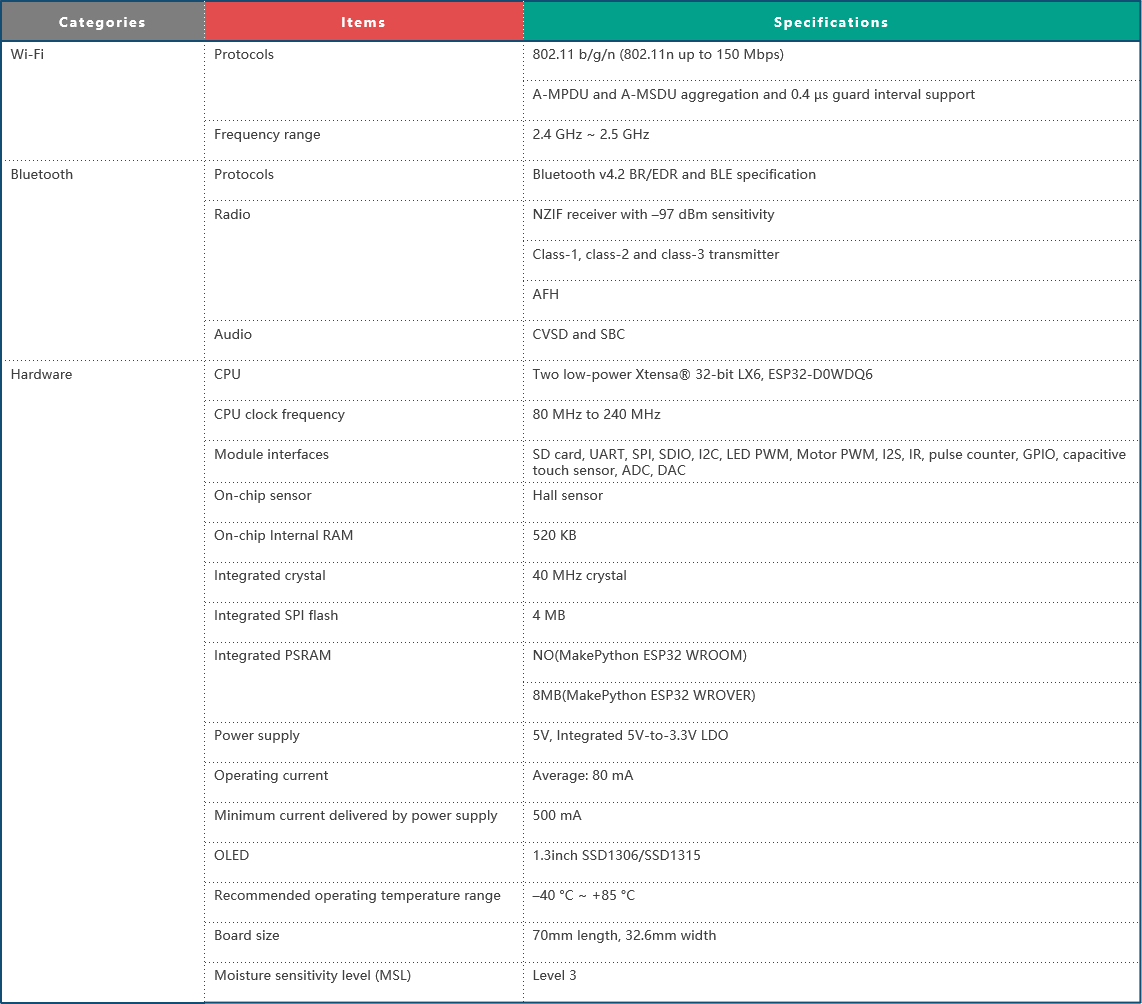Screen dimensions: 1142x1004
Task: Select the NZIF receiver sensitivity text
Action: click(653, 215)
